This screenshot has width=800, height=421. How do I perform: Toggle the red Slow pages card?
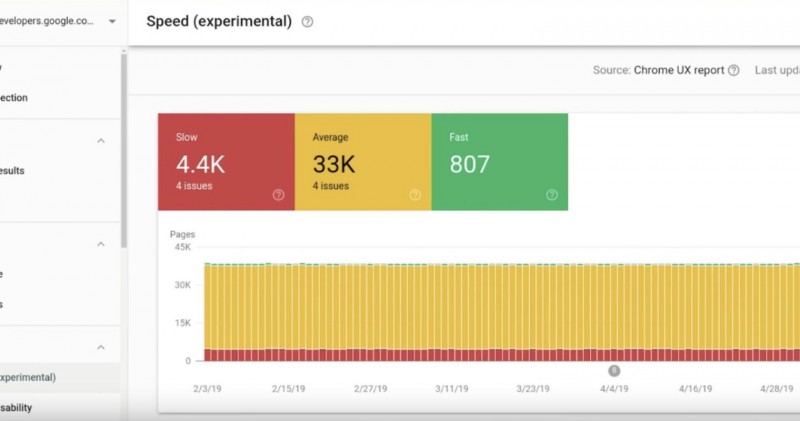click(x=226, y=161)
